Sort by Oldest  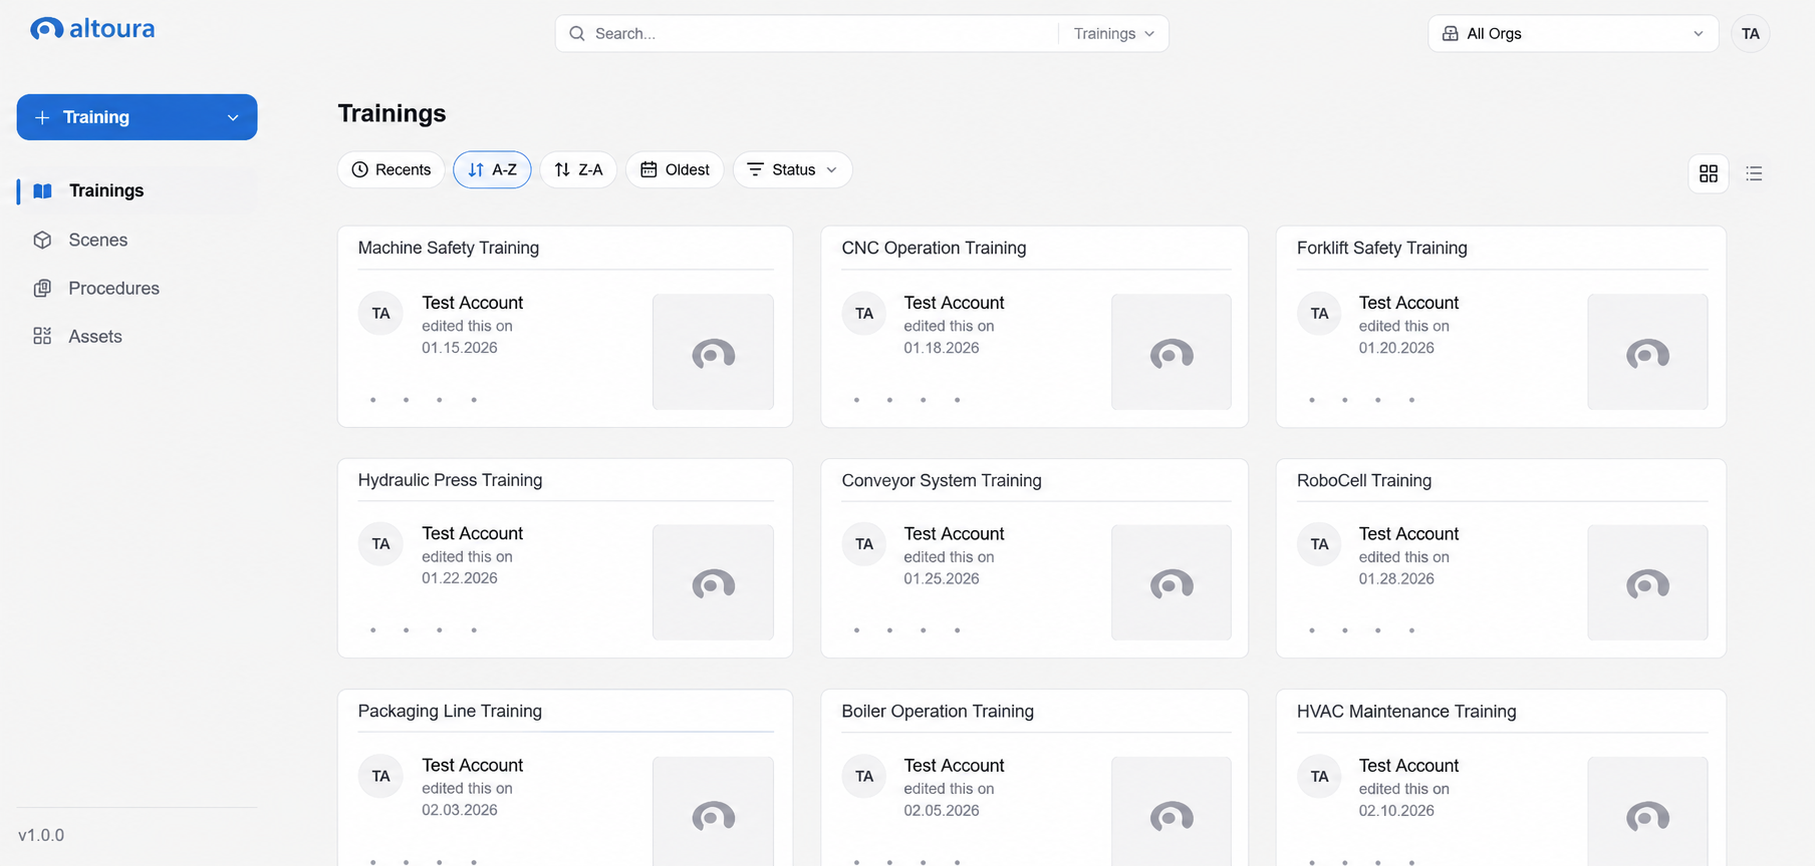(675, 170)
